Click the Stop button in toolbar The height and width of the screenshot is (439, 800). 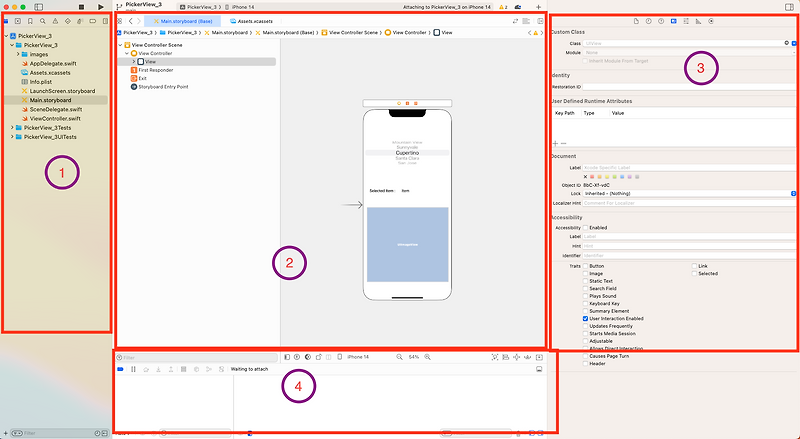click(81, 7)
